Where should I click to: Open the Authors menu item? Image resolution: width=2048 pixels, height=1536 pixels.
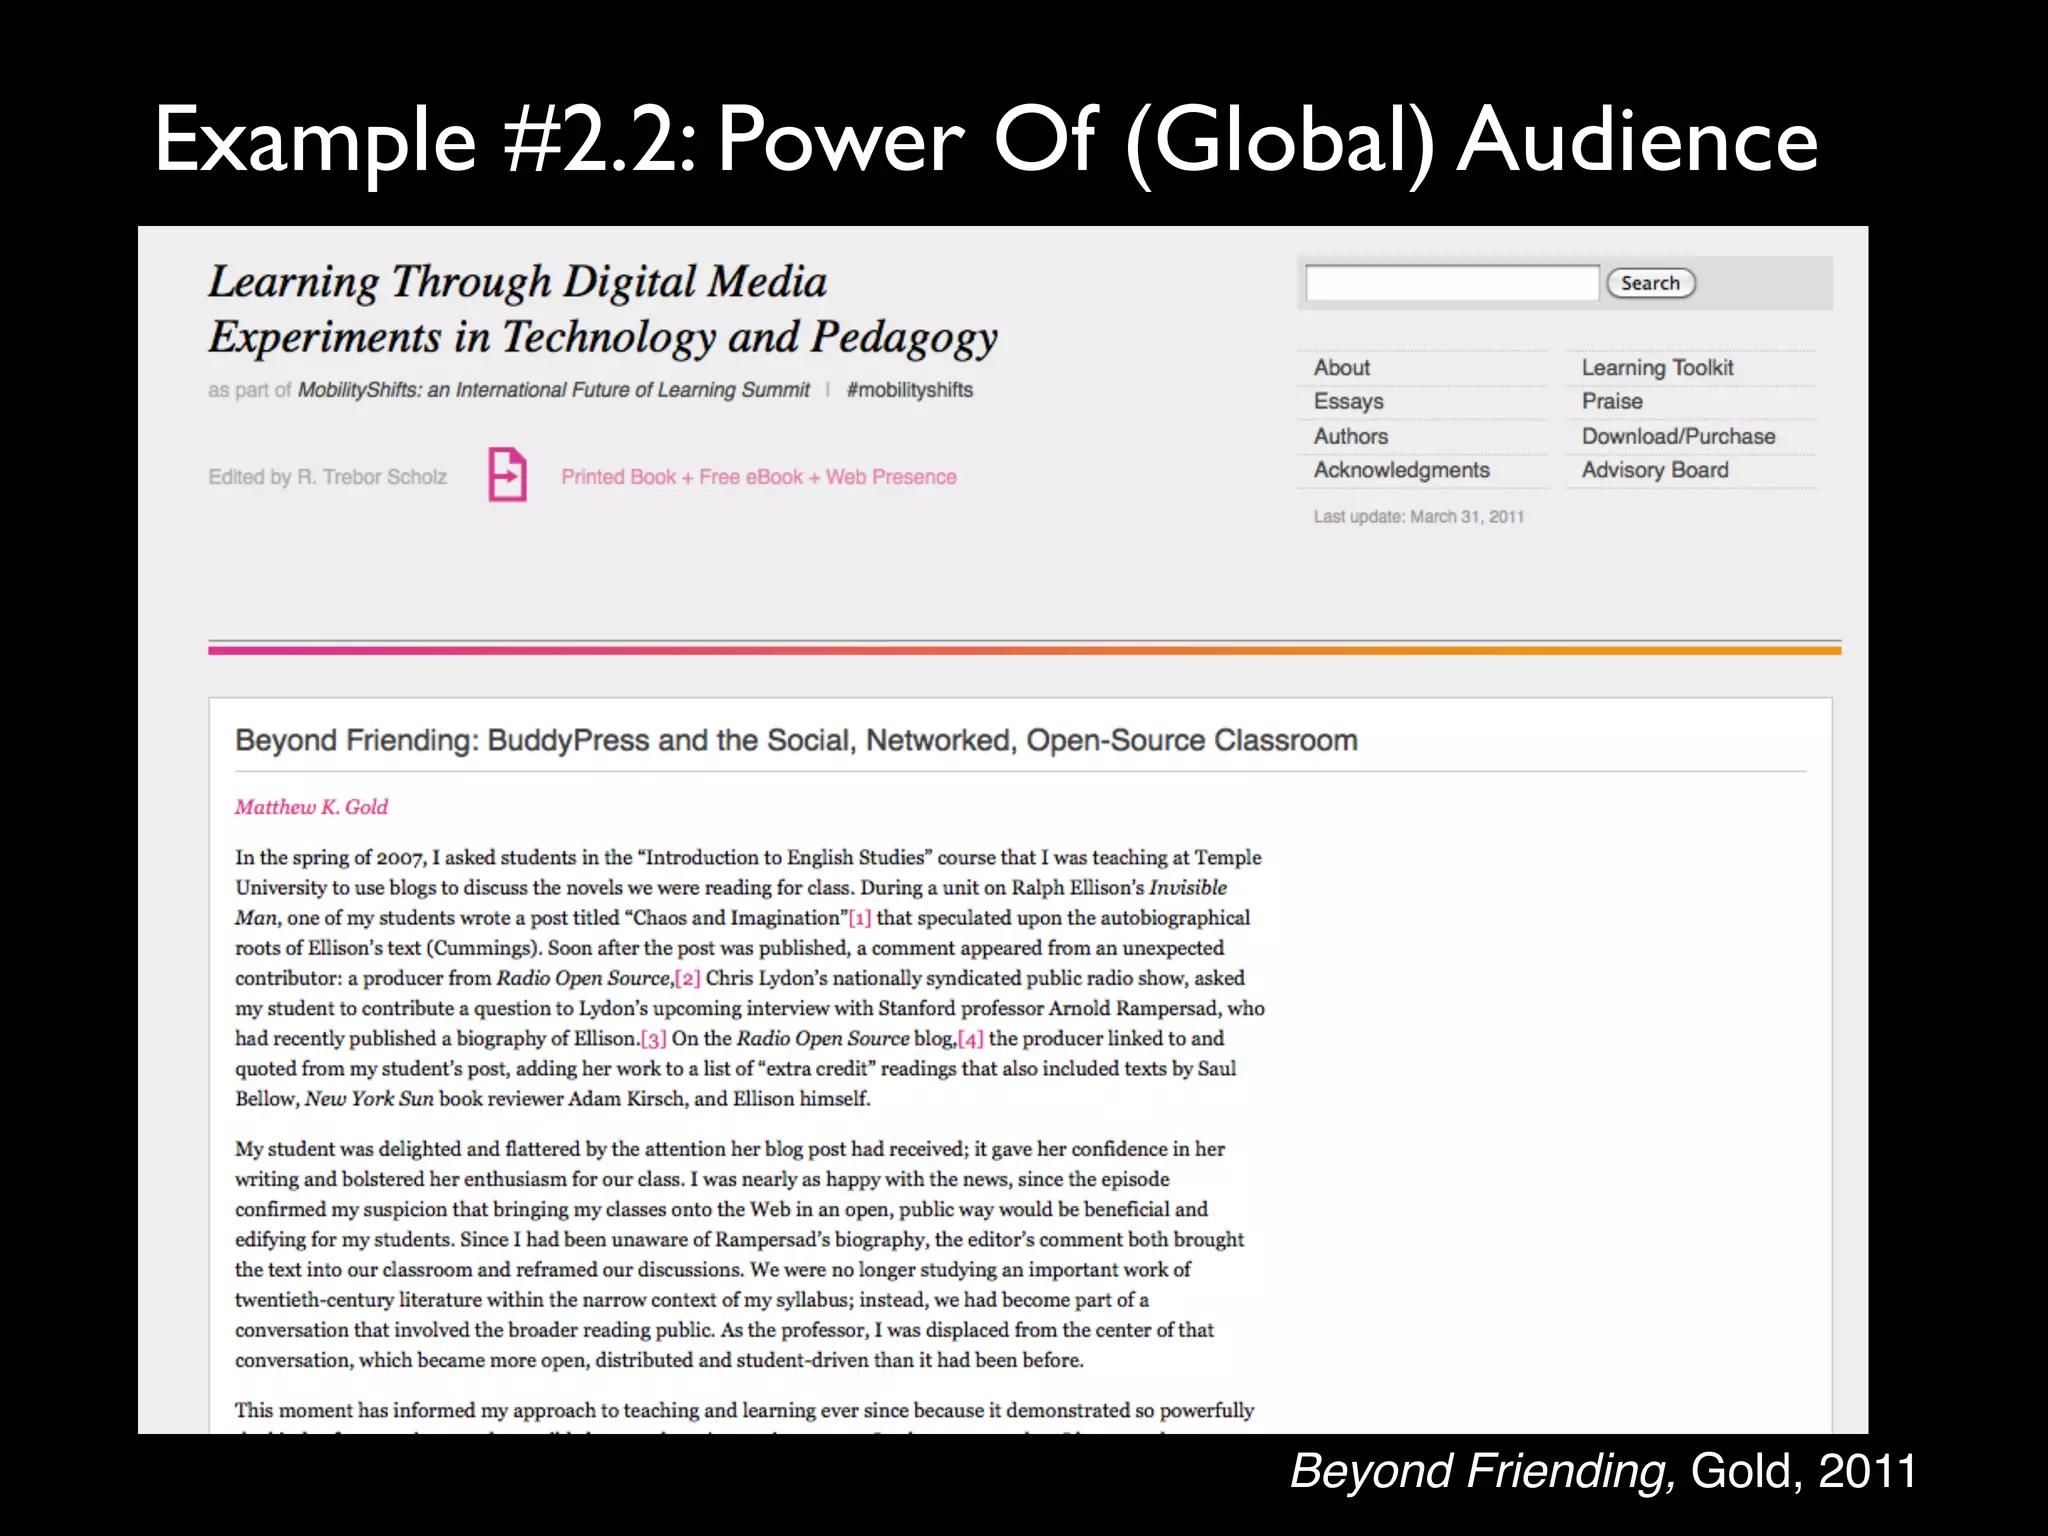pos(1350,436)
